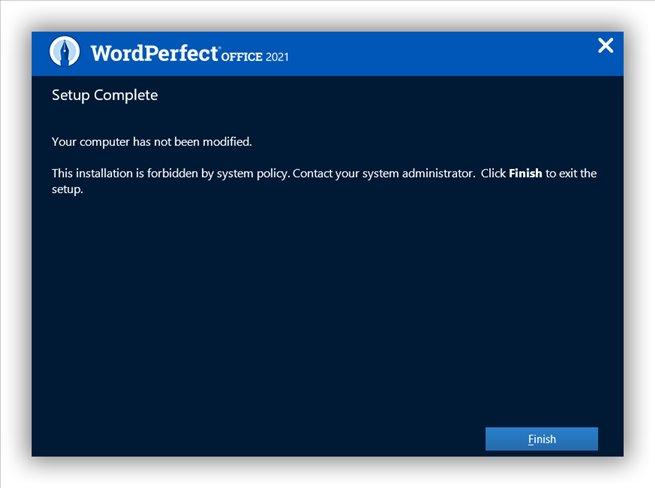Click the Finish button

[x=541, y=439]
